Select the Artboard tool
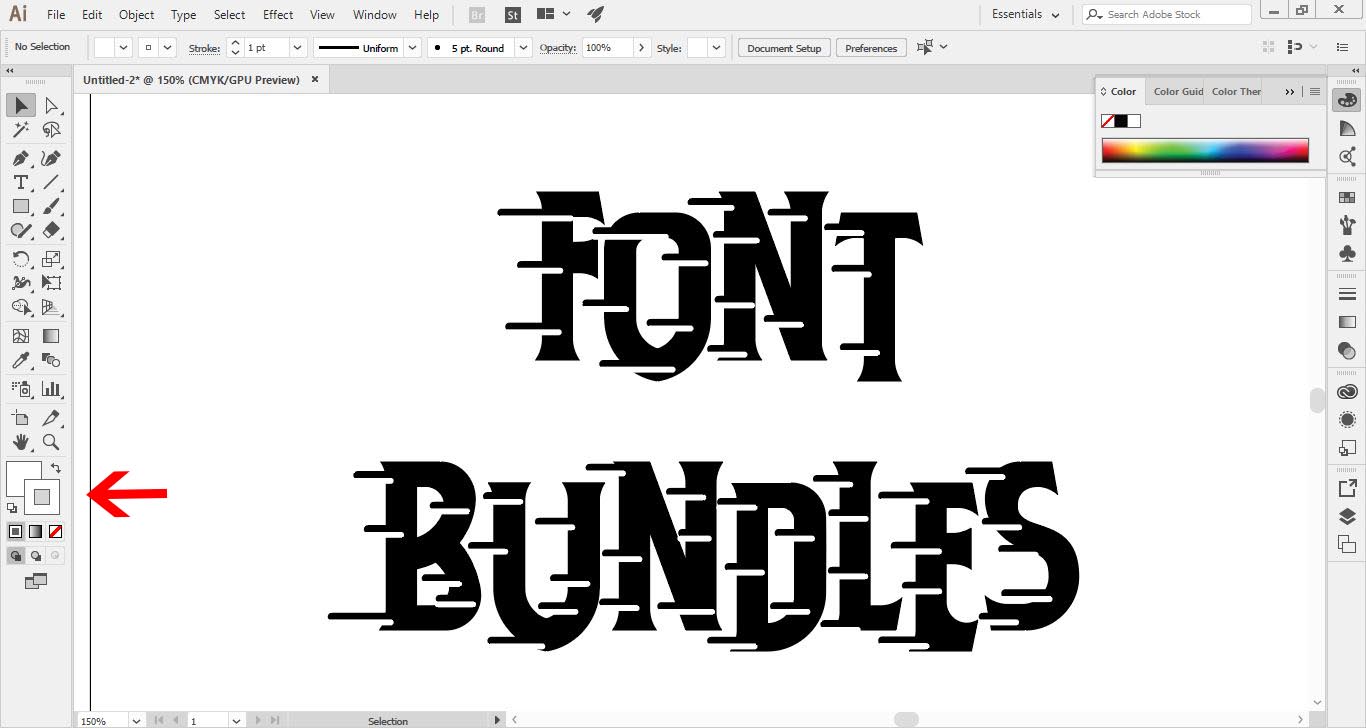 tap(21, 418)
